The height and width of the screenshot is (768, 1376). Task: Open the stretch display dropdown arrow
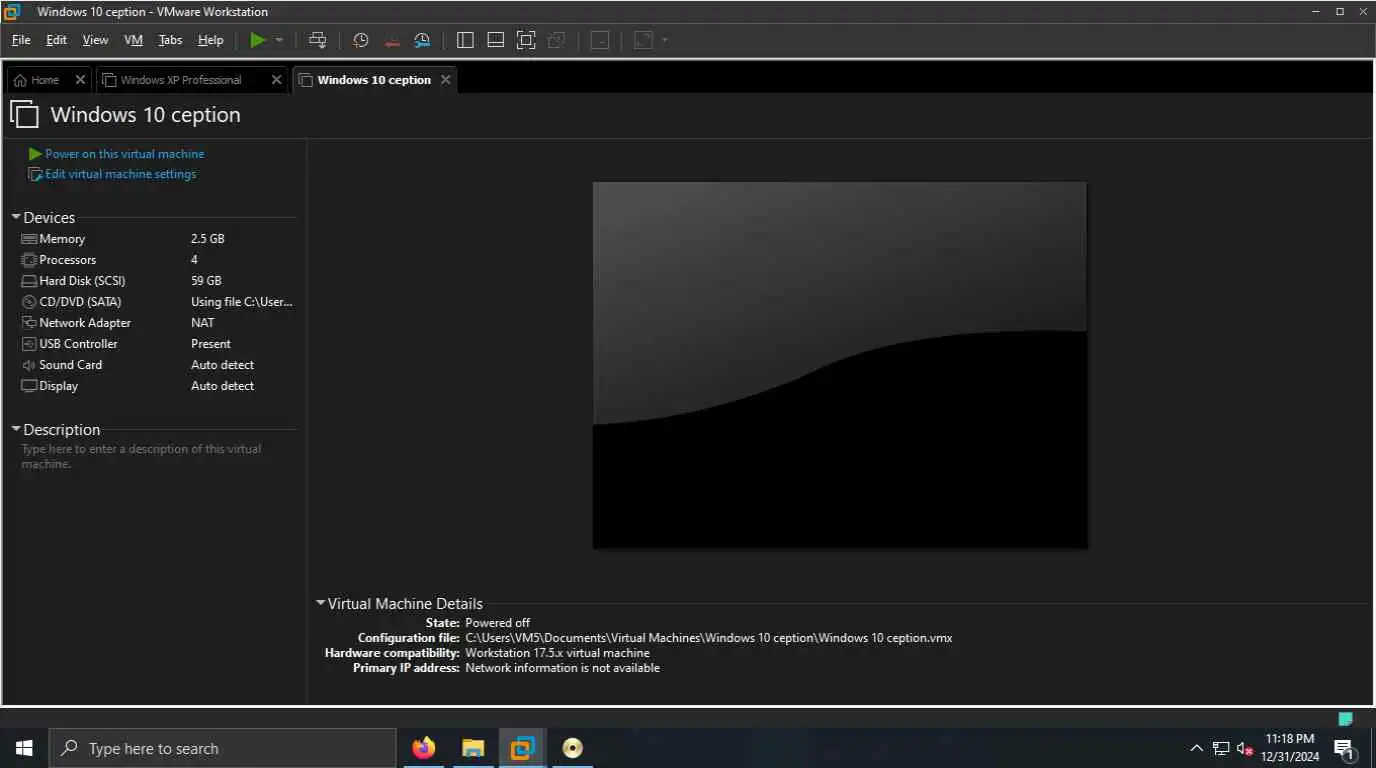coord(665,40)
